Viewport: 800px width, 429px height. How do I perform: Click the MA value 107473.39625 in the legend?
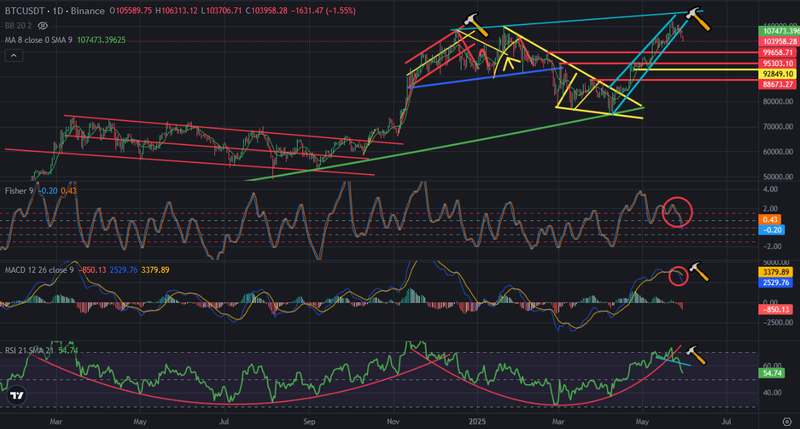click(x=102, y=40)
